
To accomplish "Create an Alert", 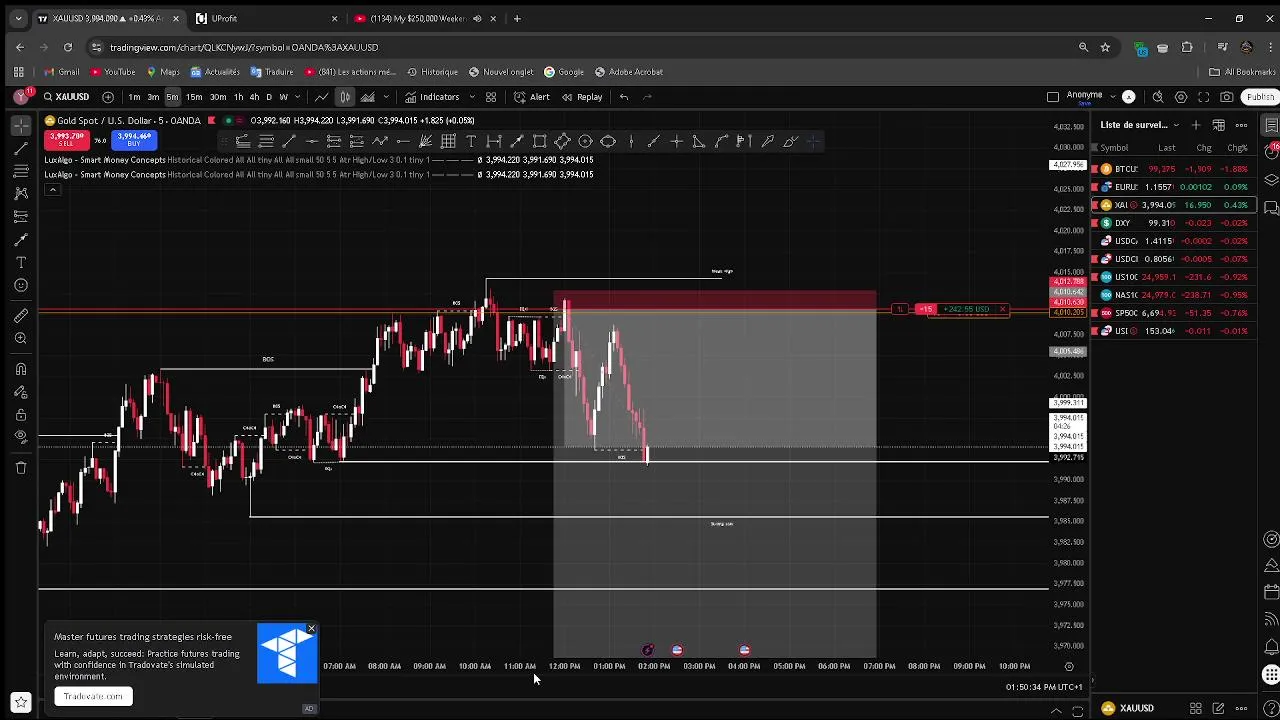I will pyautogui.click(x=532, y=97).
